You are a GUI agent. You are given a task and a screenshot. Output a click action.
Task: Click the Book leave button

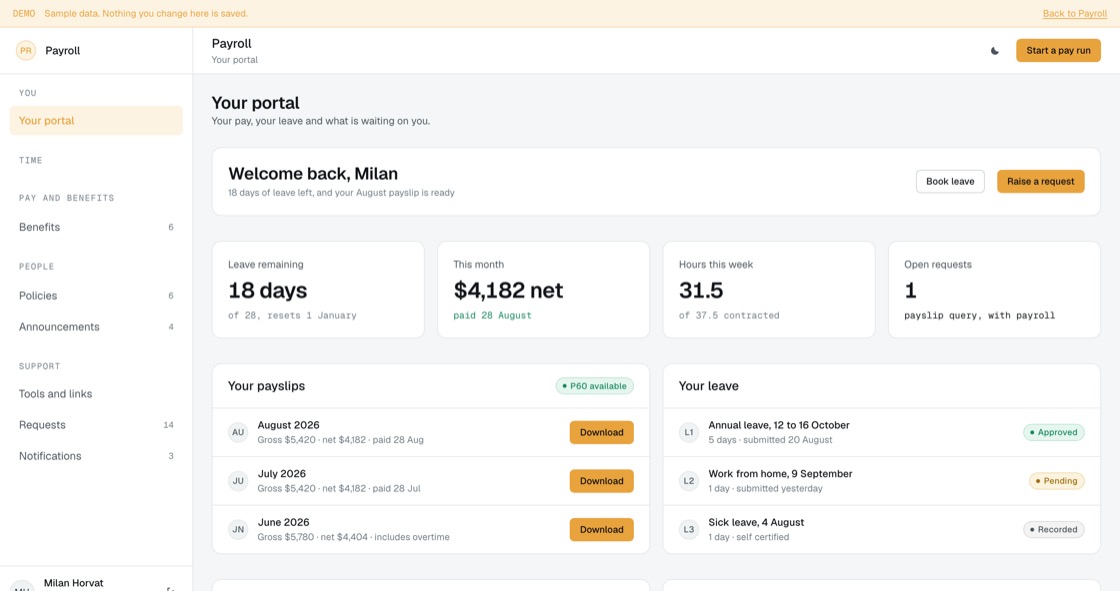pos(950,182)
